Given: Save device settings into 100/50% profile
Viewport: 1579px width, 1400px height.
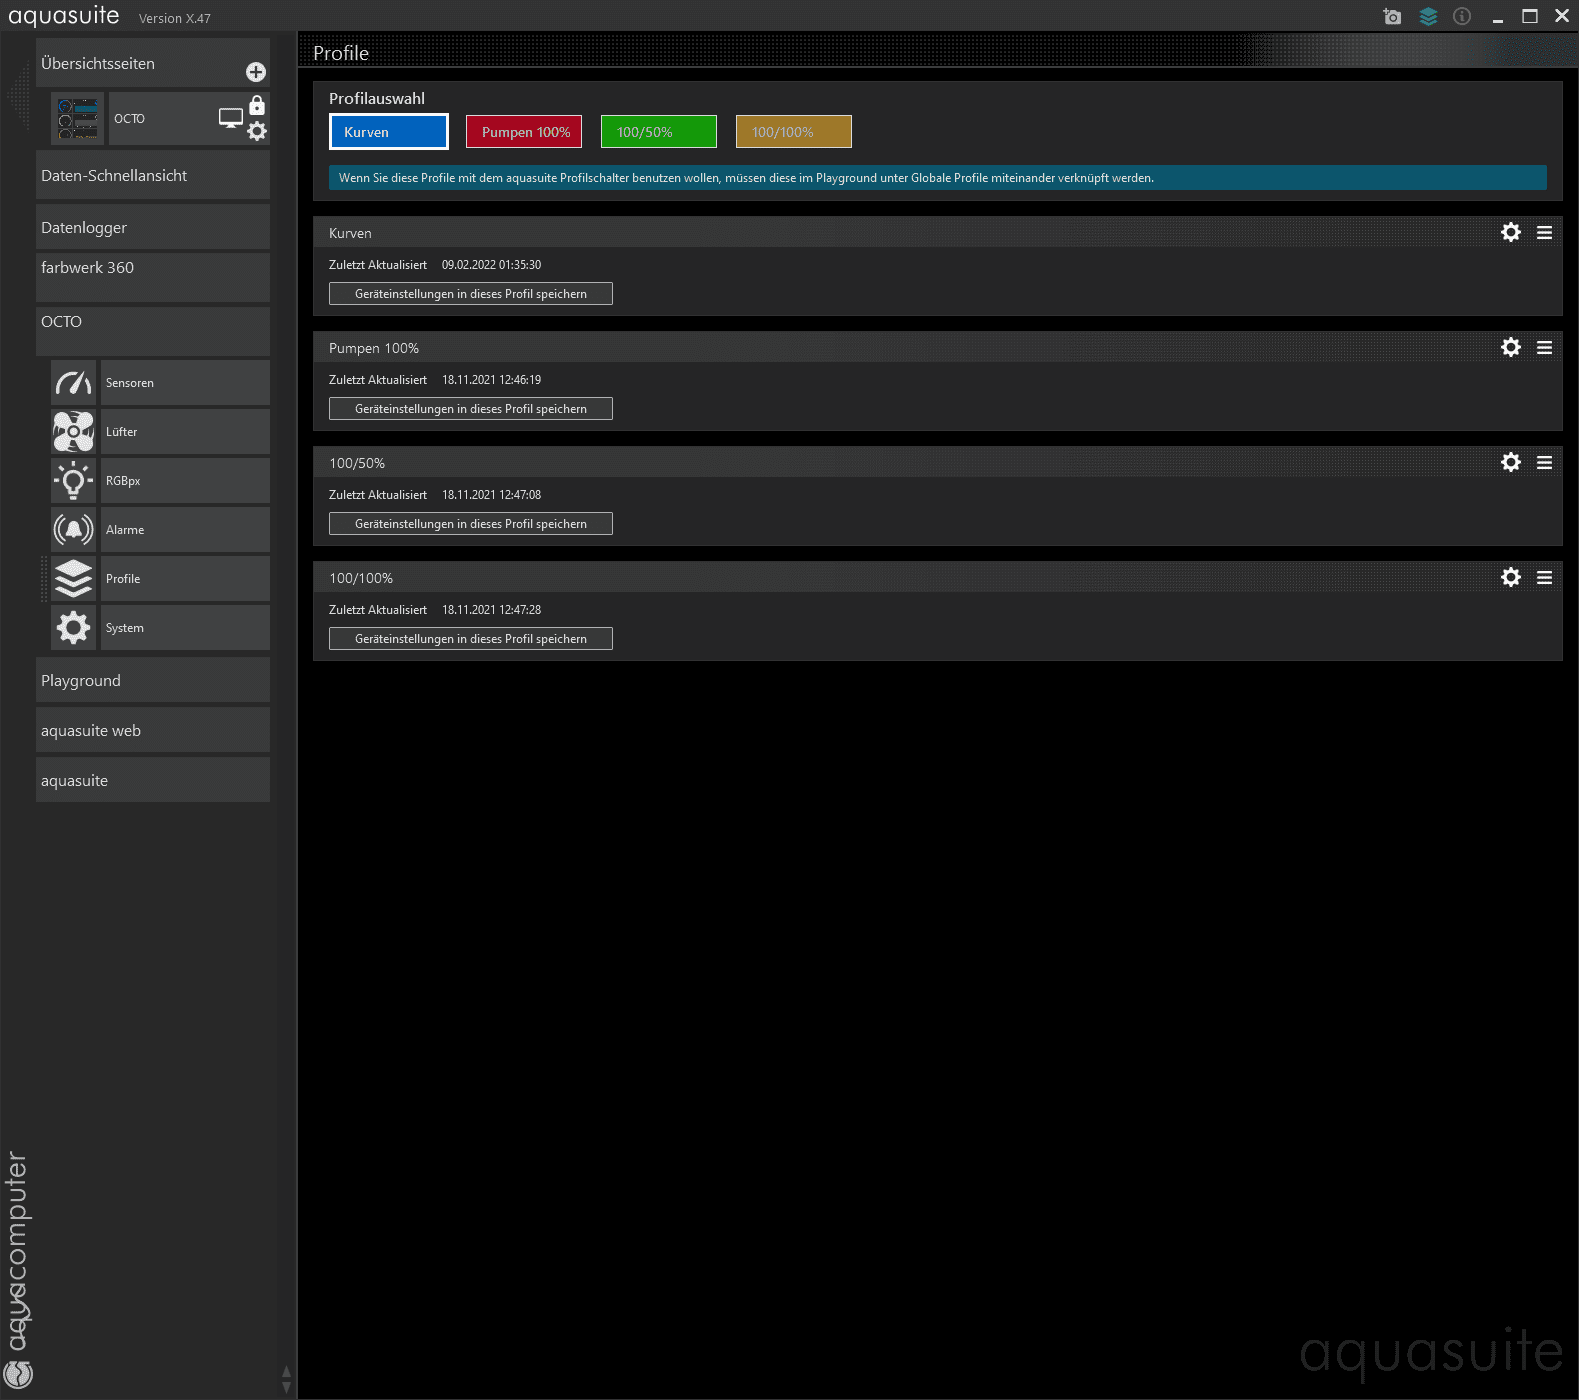Looking at the screenshot, I should (x=471, y=524).
